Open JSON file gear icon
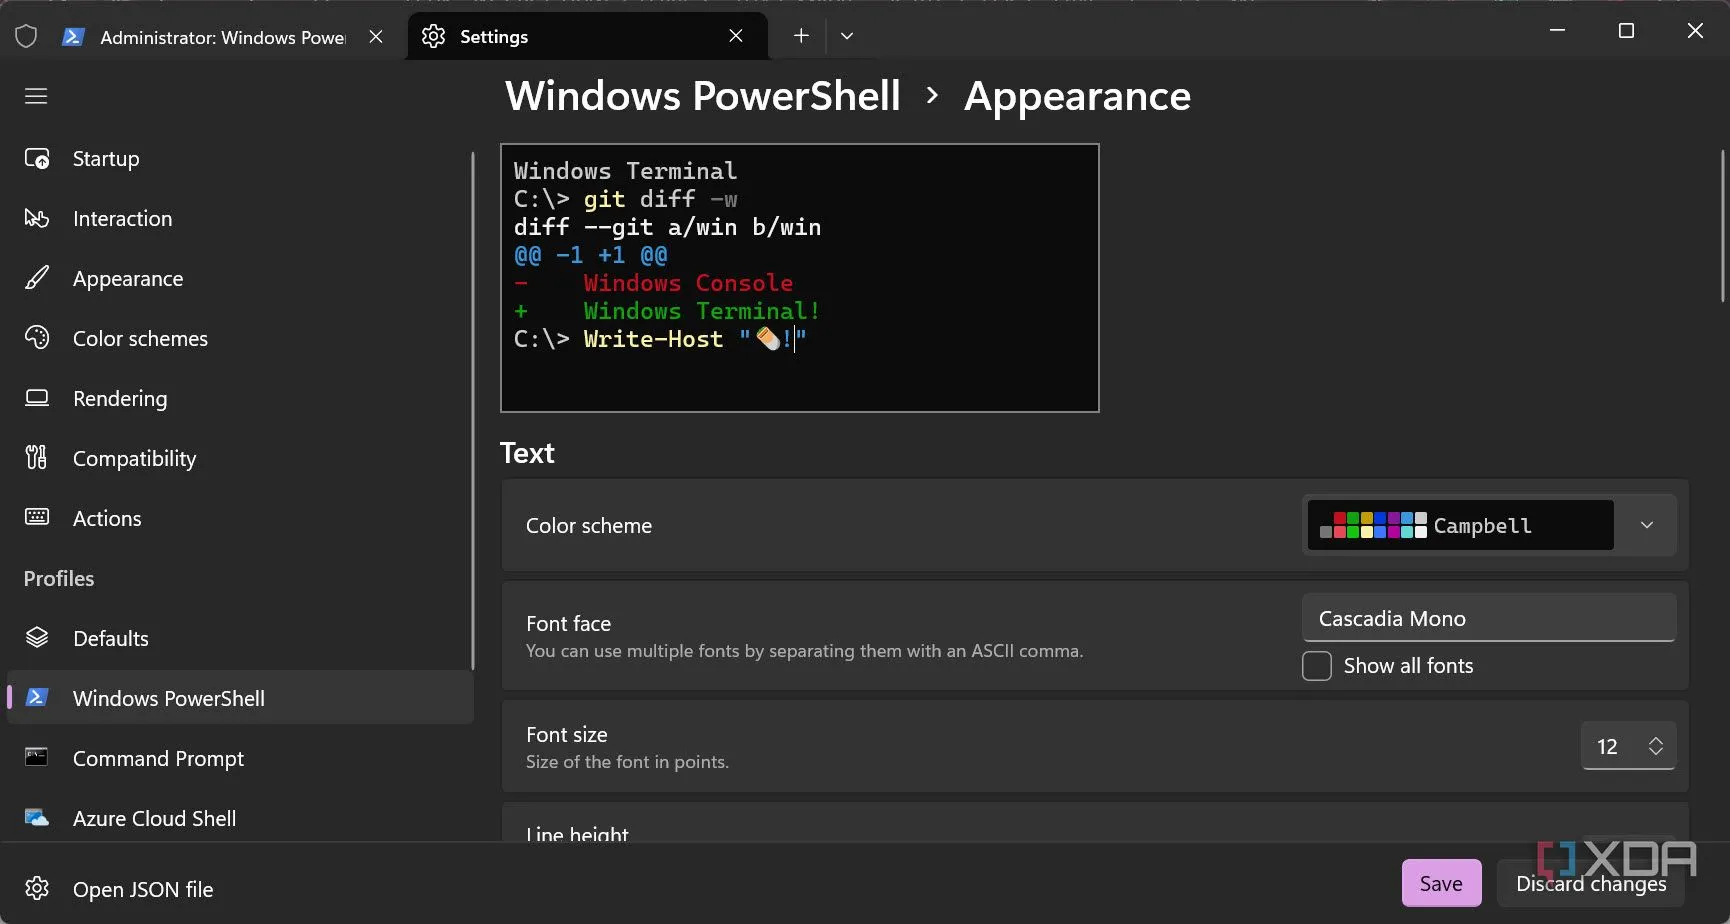This screenshot has height=924, width=1730. coord(37,889)
